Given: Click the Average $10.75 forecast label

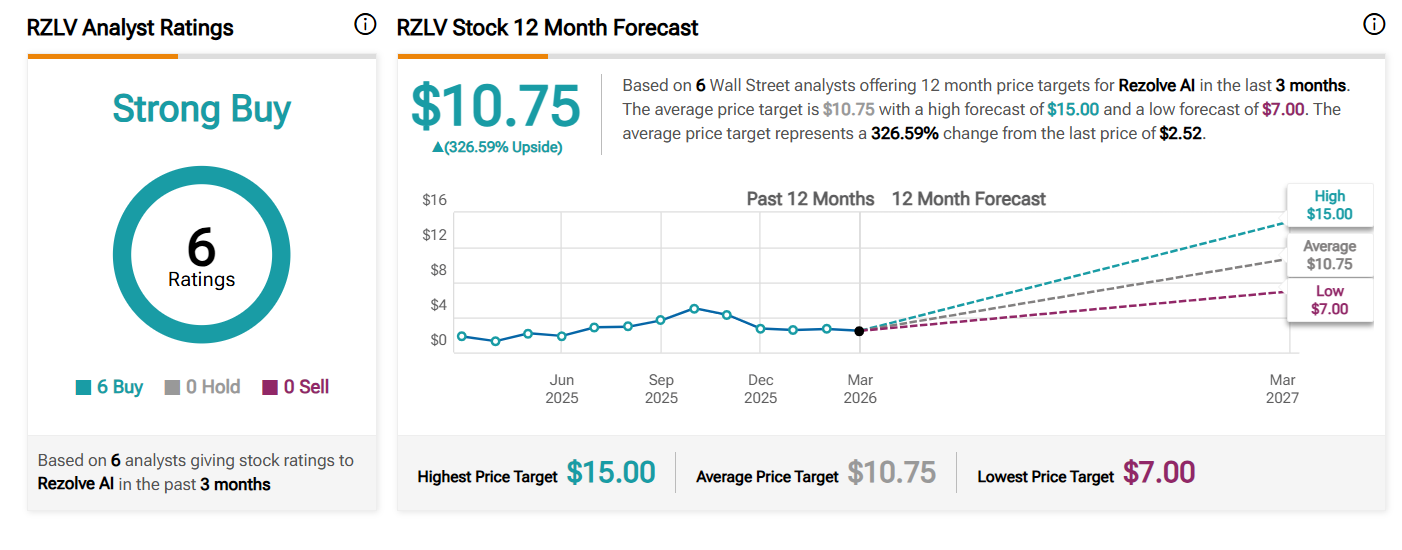Looking at the screenshot, I should (1329, 255).
